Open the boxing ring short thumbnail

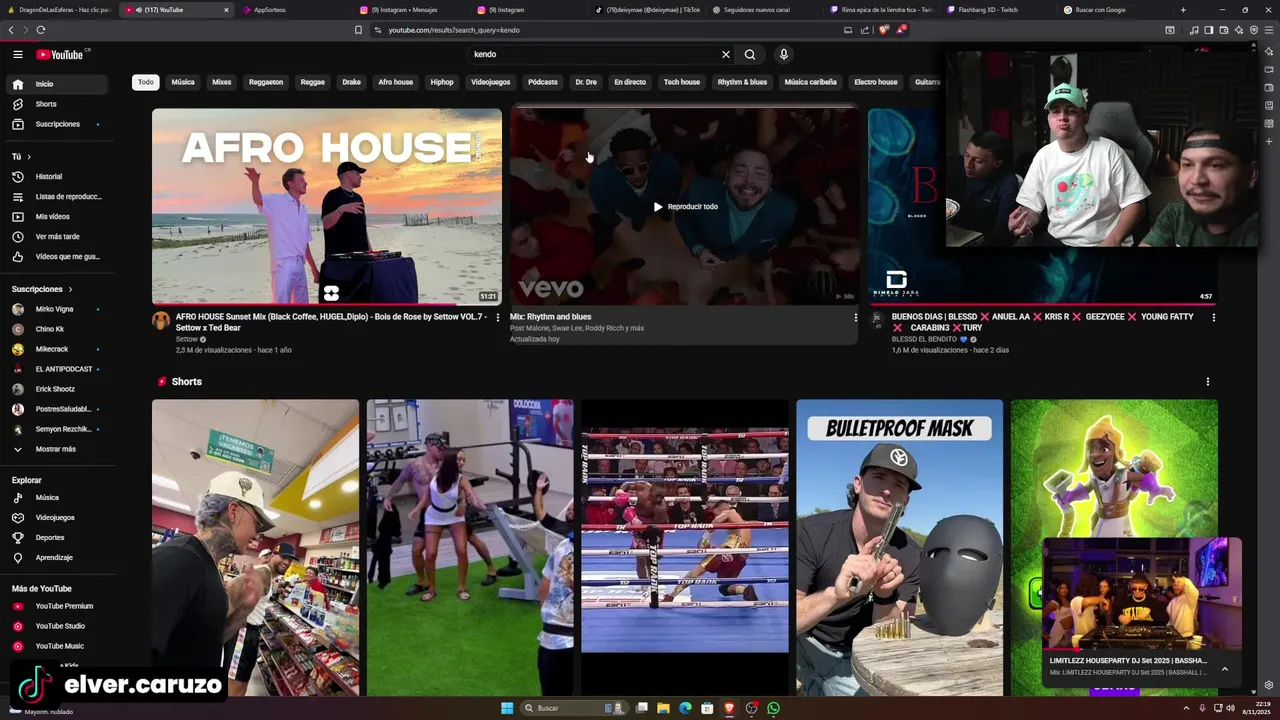pyautogui.click(x=685, y=547)
